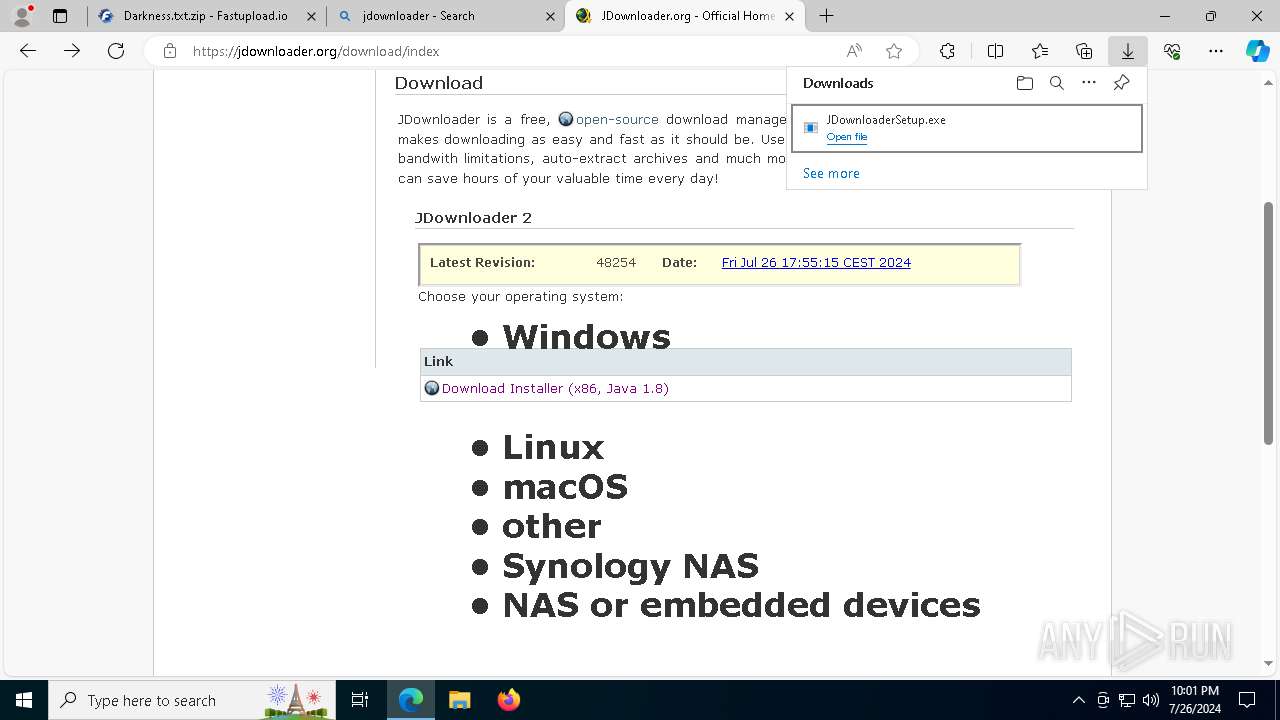Screen dimensions: 1280x720
Task: Open Microsoft Edge from the taskbar
Action: pyautogui.click(x=411, y=700)
